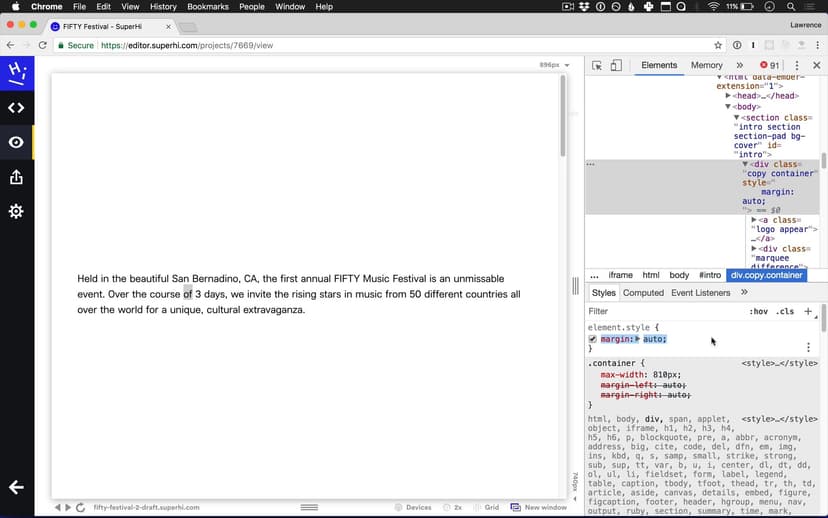Reload the preview using the refresh icon

tap(80, 507)
